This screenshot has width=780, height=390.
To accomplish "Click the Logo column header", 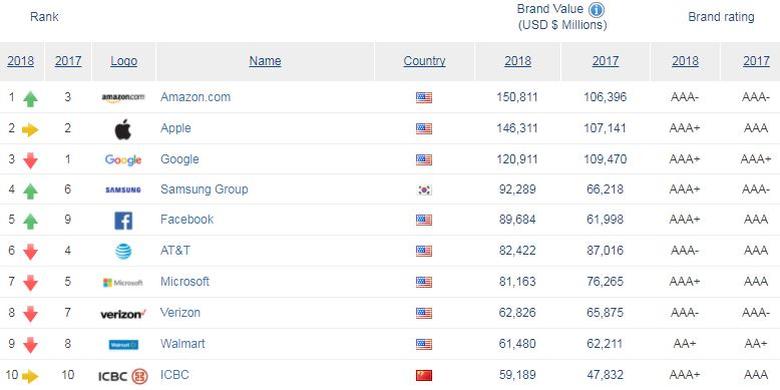I will (x=124, y=61).
